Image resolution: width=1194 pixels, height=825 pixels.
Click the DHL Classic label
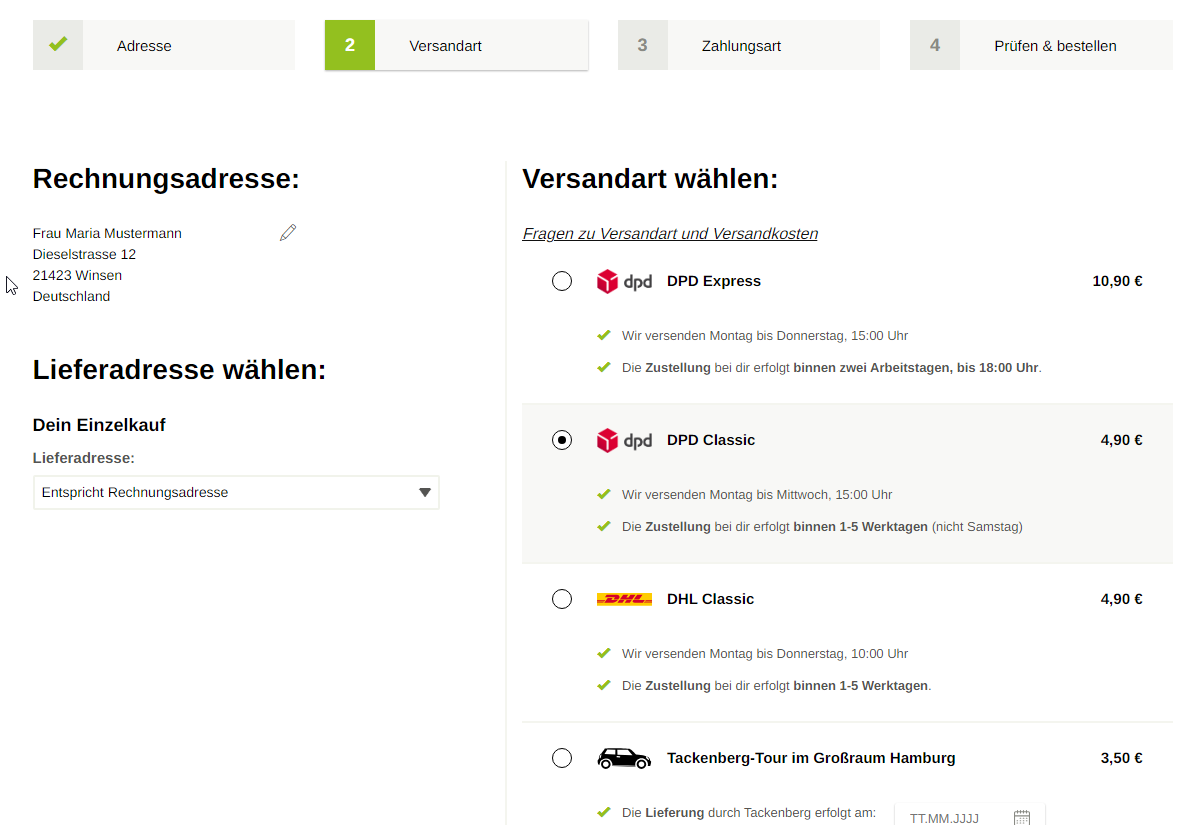[710, 600]
